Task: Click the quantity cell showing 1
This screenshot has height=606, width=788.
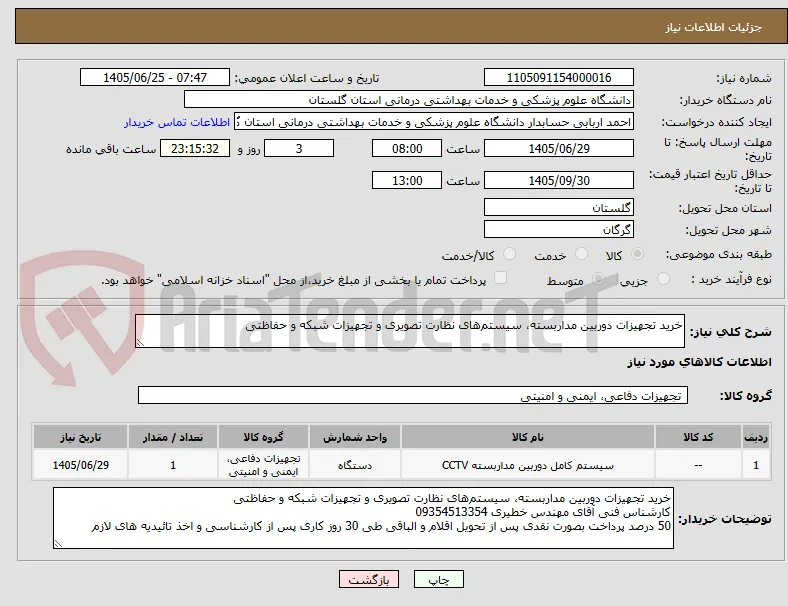Action: click(173, 465)
